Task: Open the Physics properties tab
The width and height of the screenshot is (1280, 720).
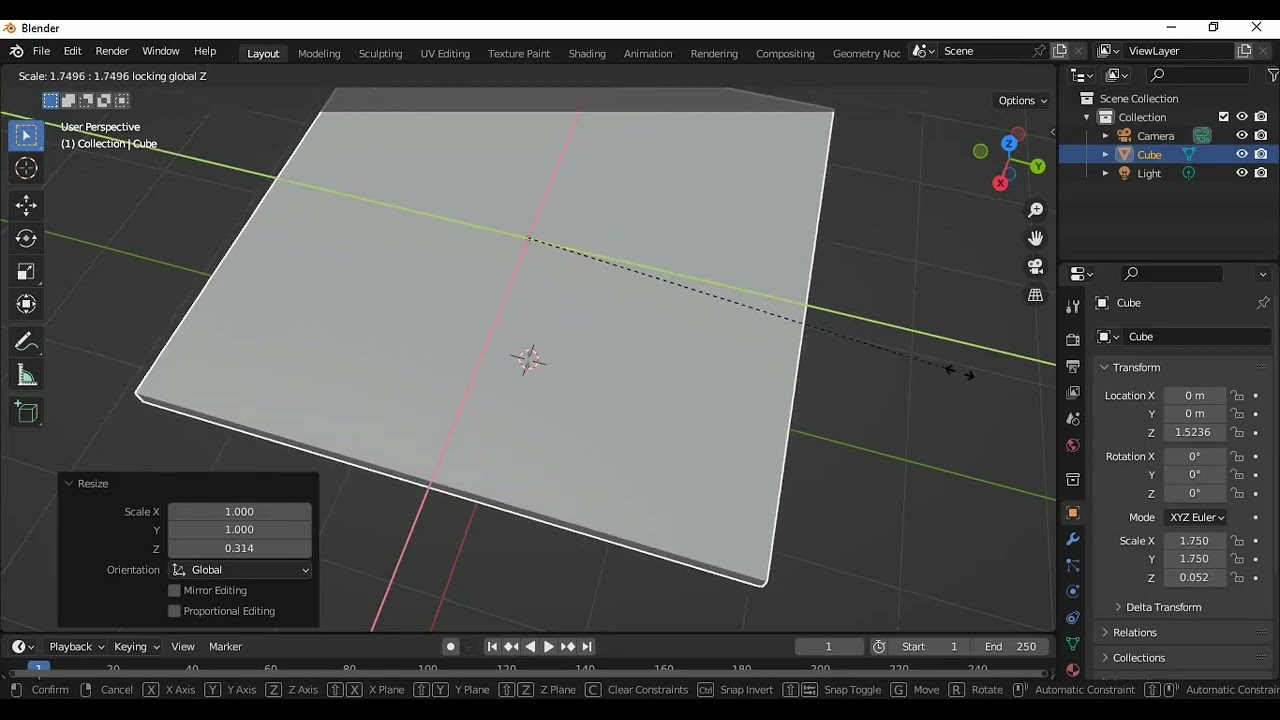Action: click(x=1073, y=591)
